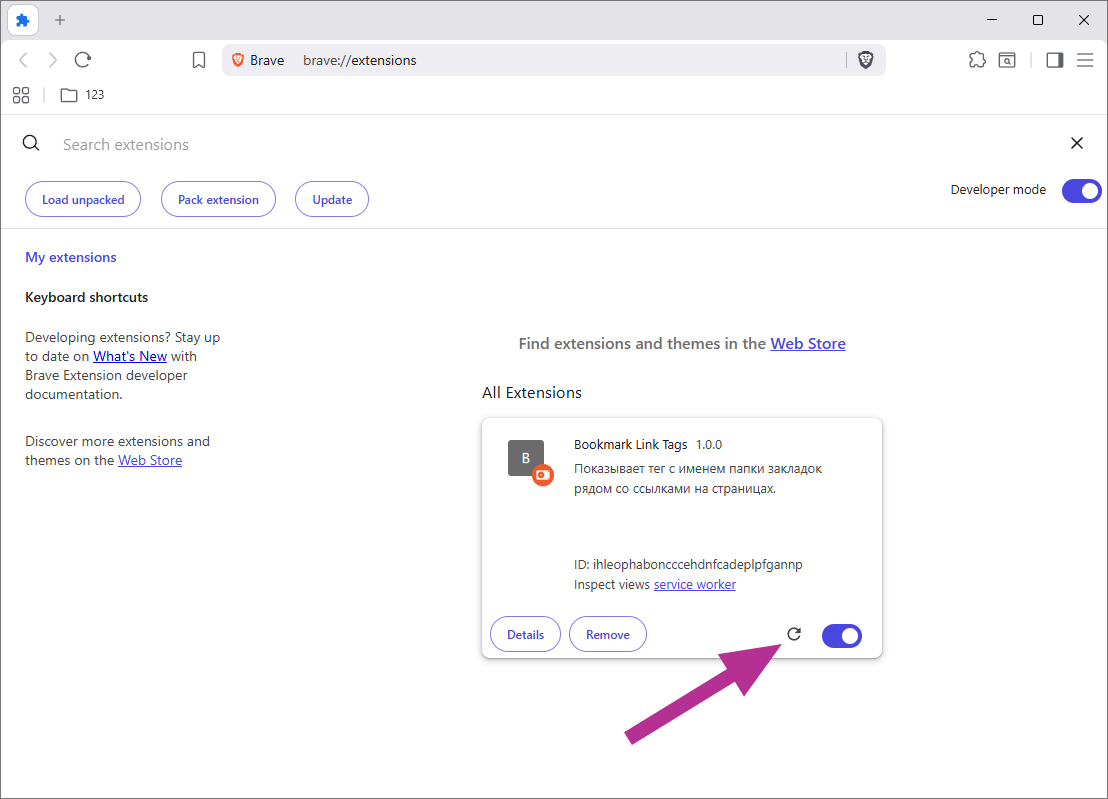1108x799 pixels.
Task: Turn off Bookmark Link Tags extension
Action: coord(841,635)
